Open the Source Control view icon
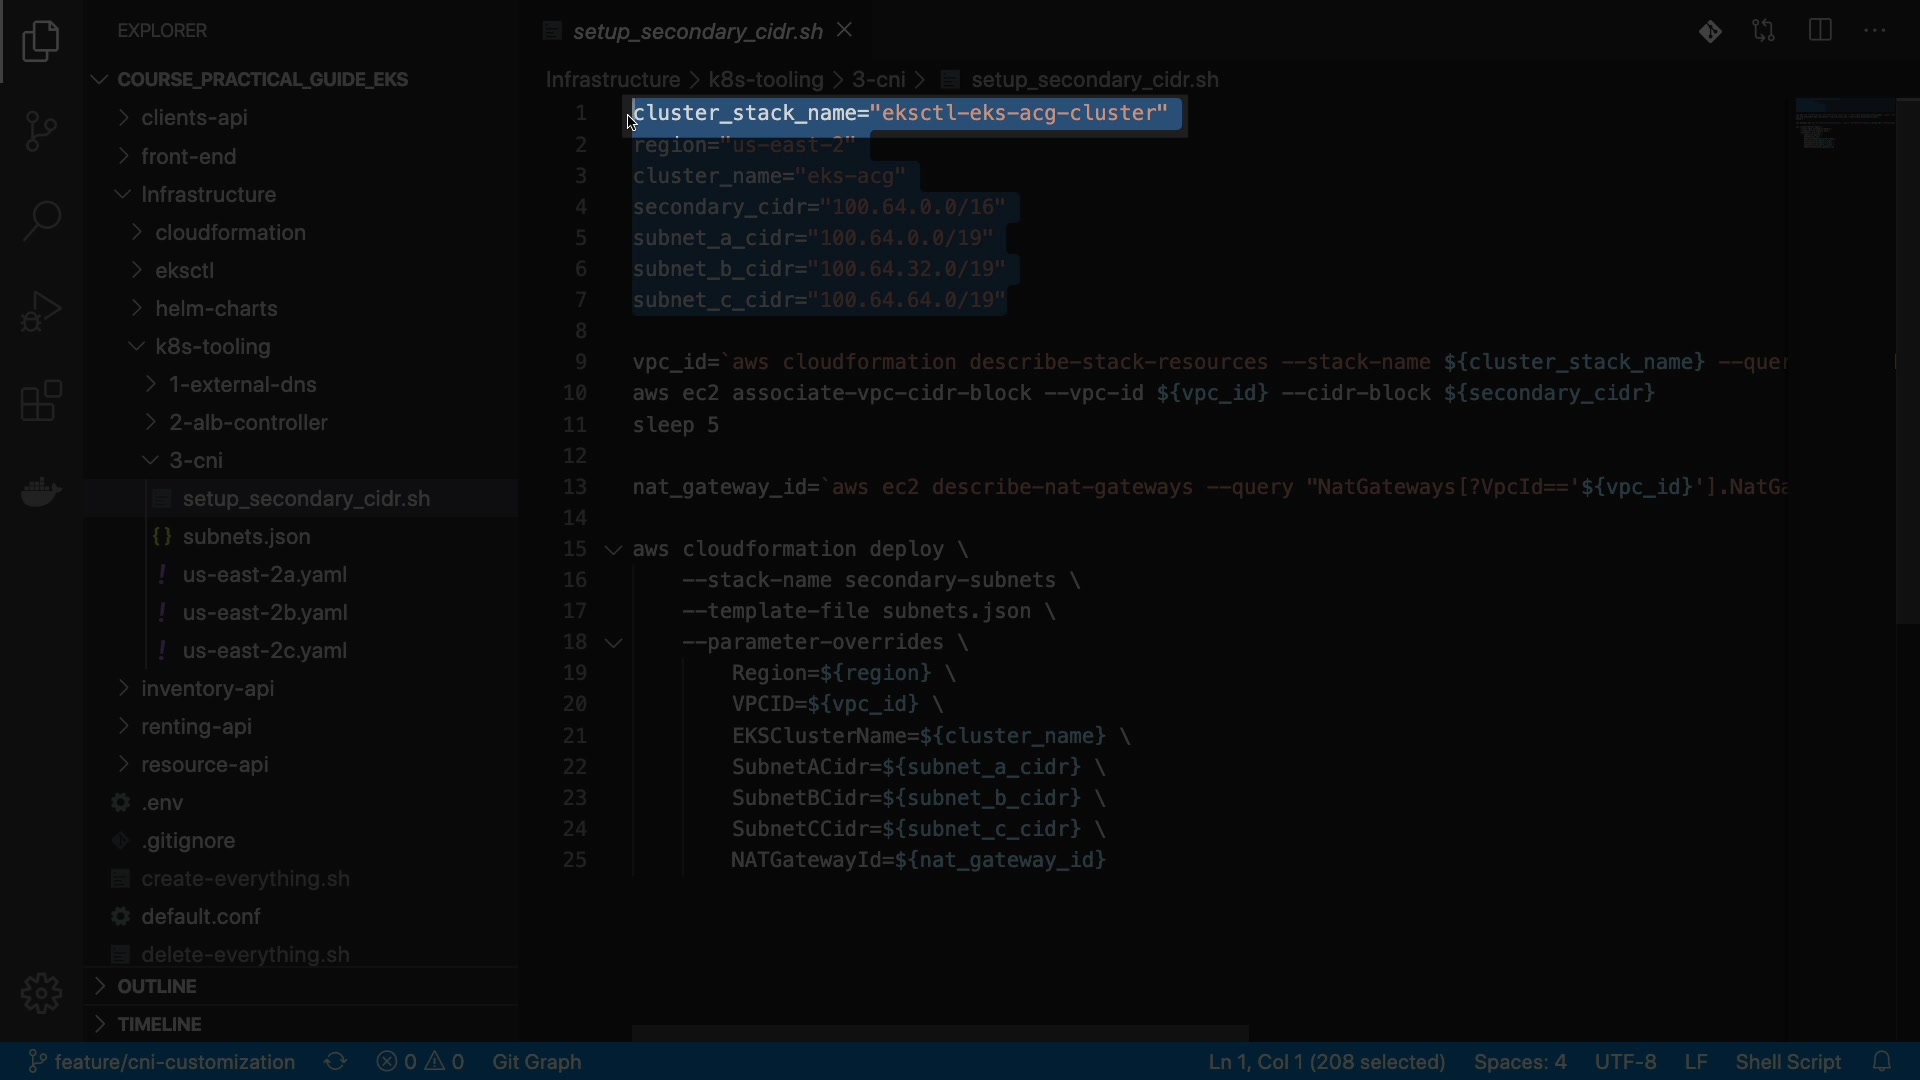The width and height of the screenshot is (1920, 1080). coord(41,130)
